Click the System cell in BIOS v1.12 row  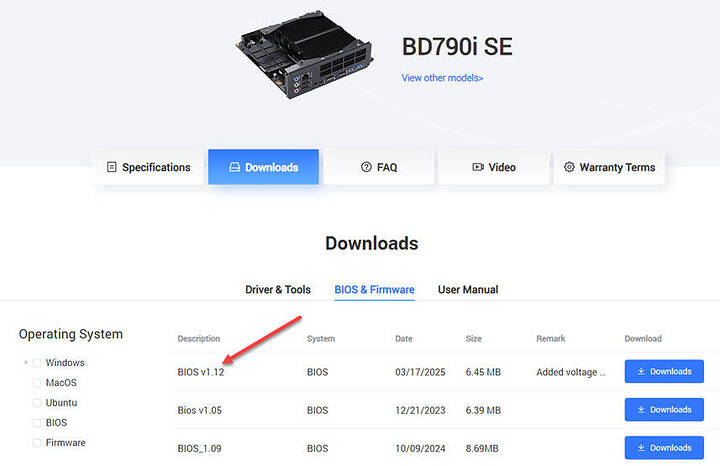(x=317, y=372)
